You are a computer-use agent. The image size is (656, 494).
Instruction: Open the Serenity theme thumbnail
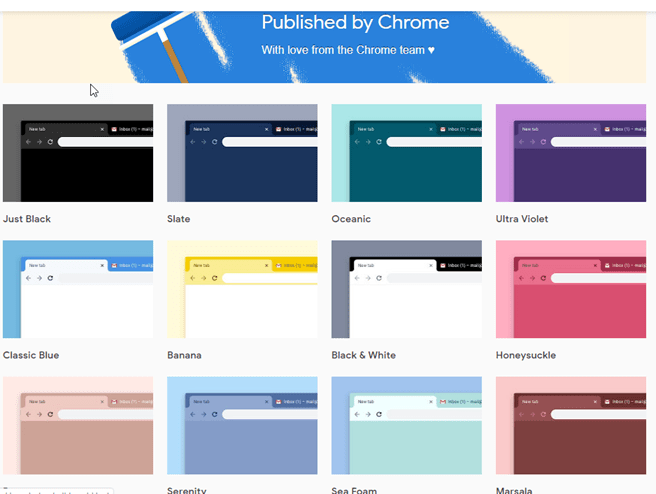coord(242,425)
